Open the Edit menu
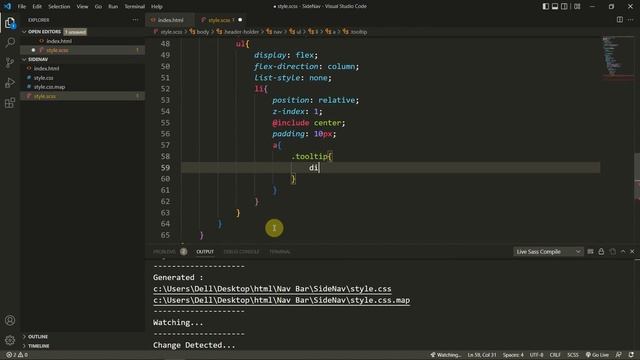This screenshot has height=360, width=640. tap(37, 7)
